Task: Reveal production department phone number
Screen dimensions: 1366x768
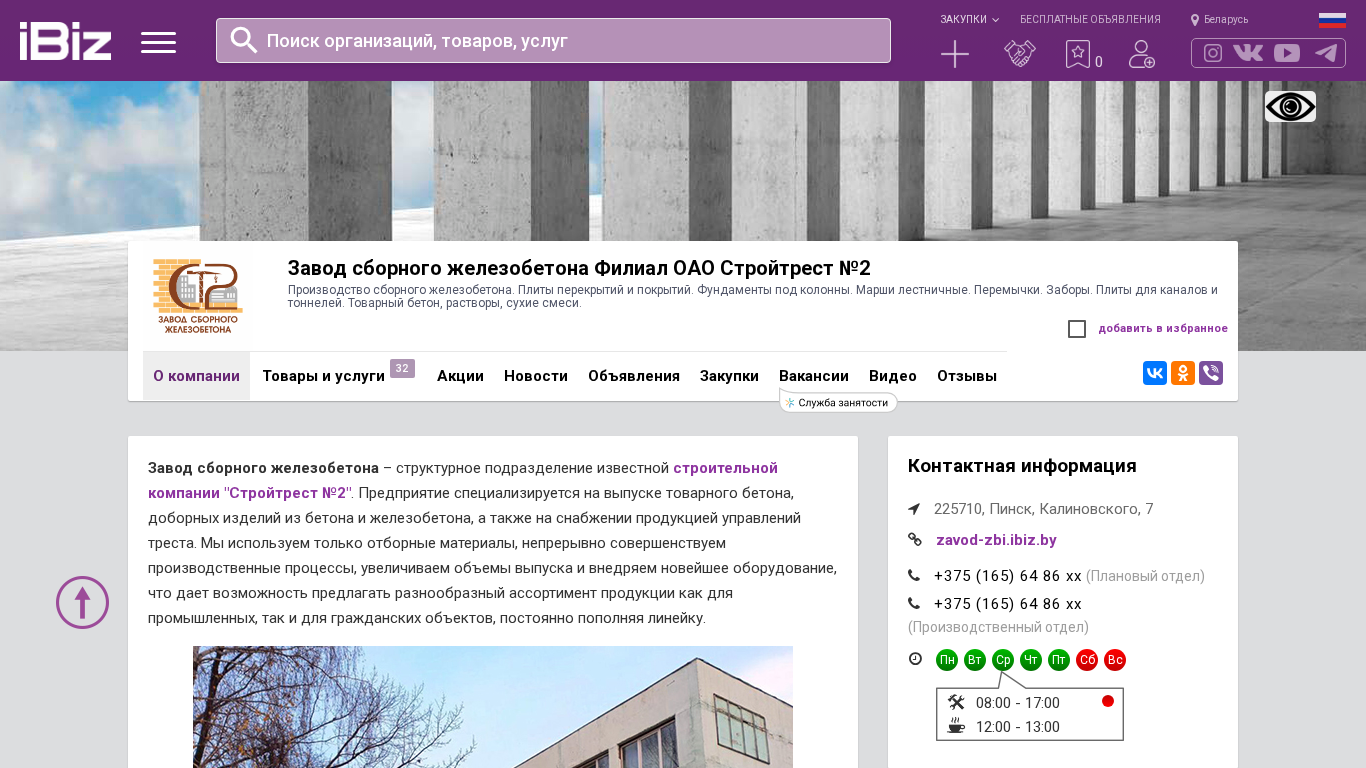Action: (x=1008, y=604)
